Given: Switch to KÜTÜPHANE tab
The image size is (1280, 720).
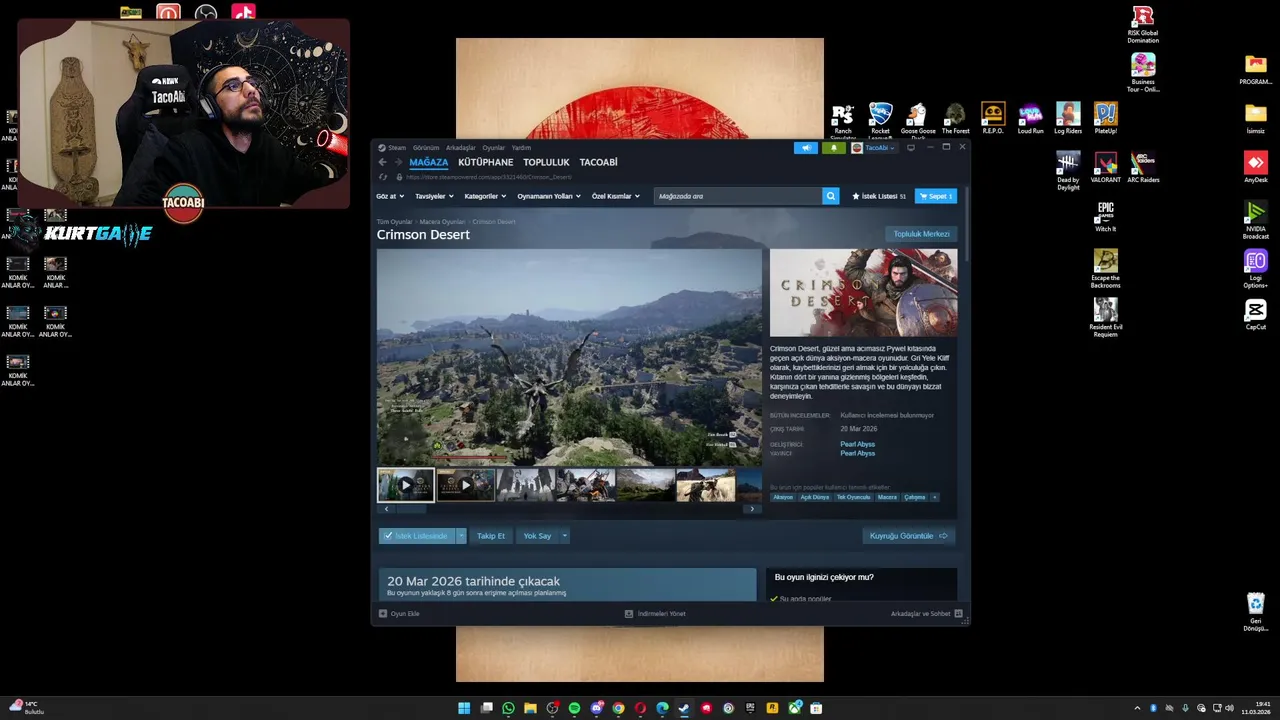Looking at the screenshot, I should tap(486, 162).
